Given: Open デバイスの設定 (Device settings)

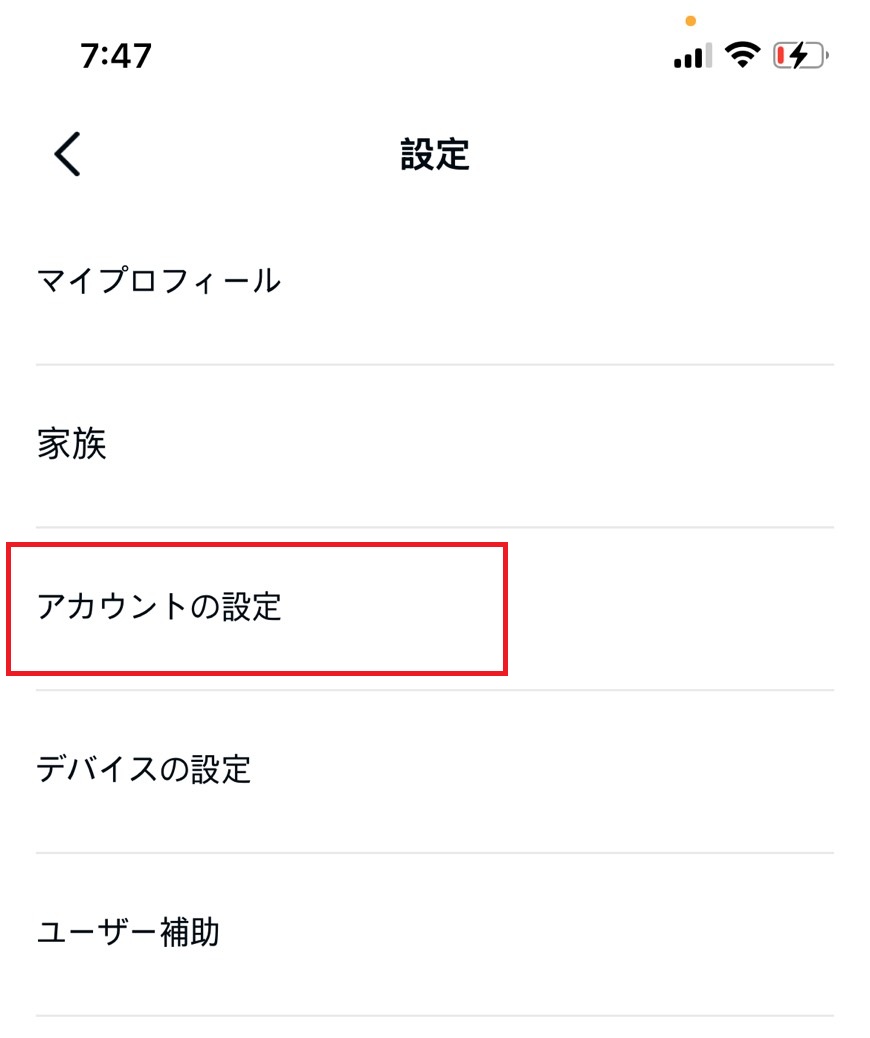Looking at the screenshot, I should click(145, 769).
